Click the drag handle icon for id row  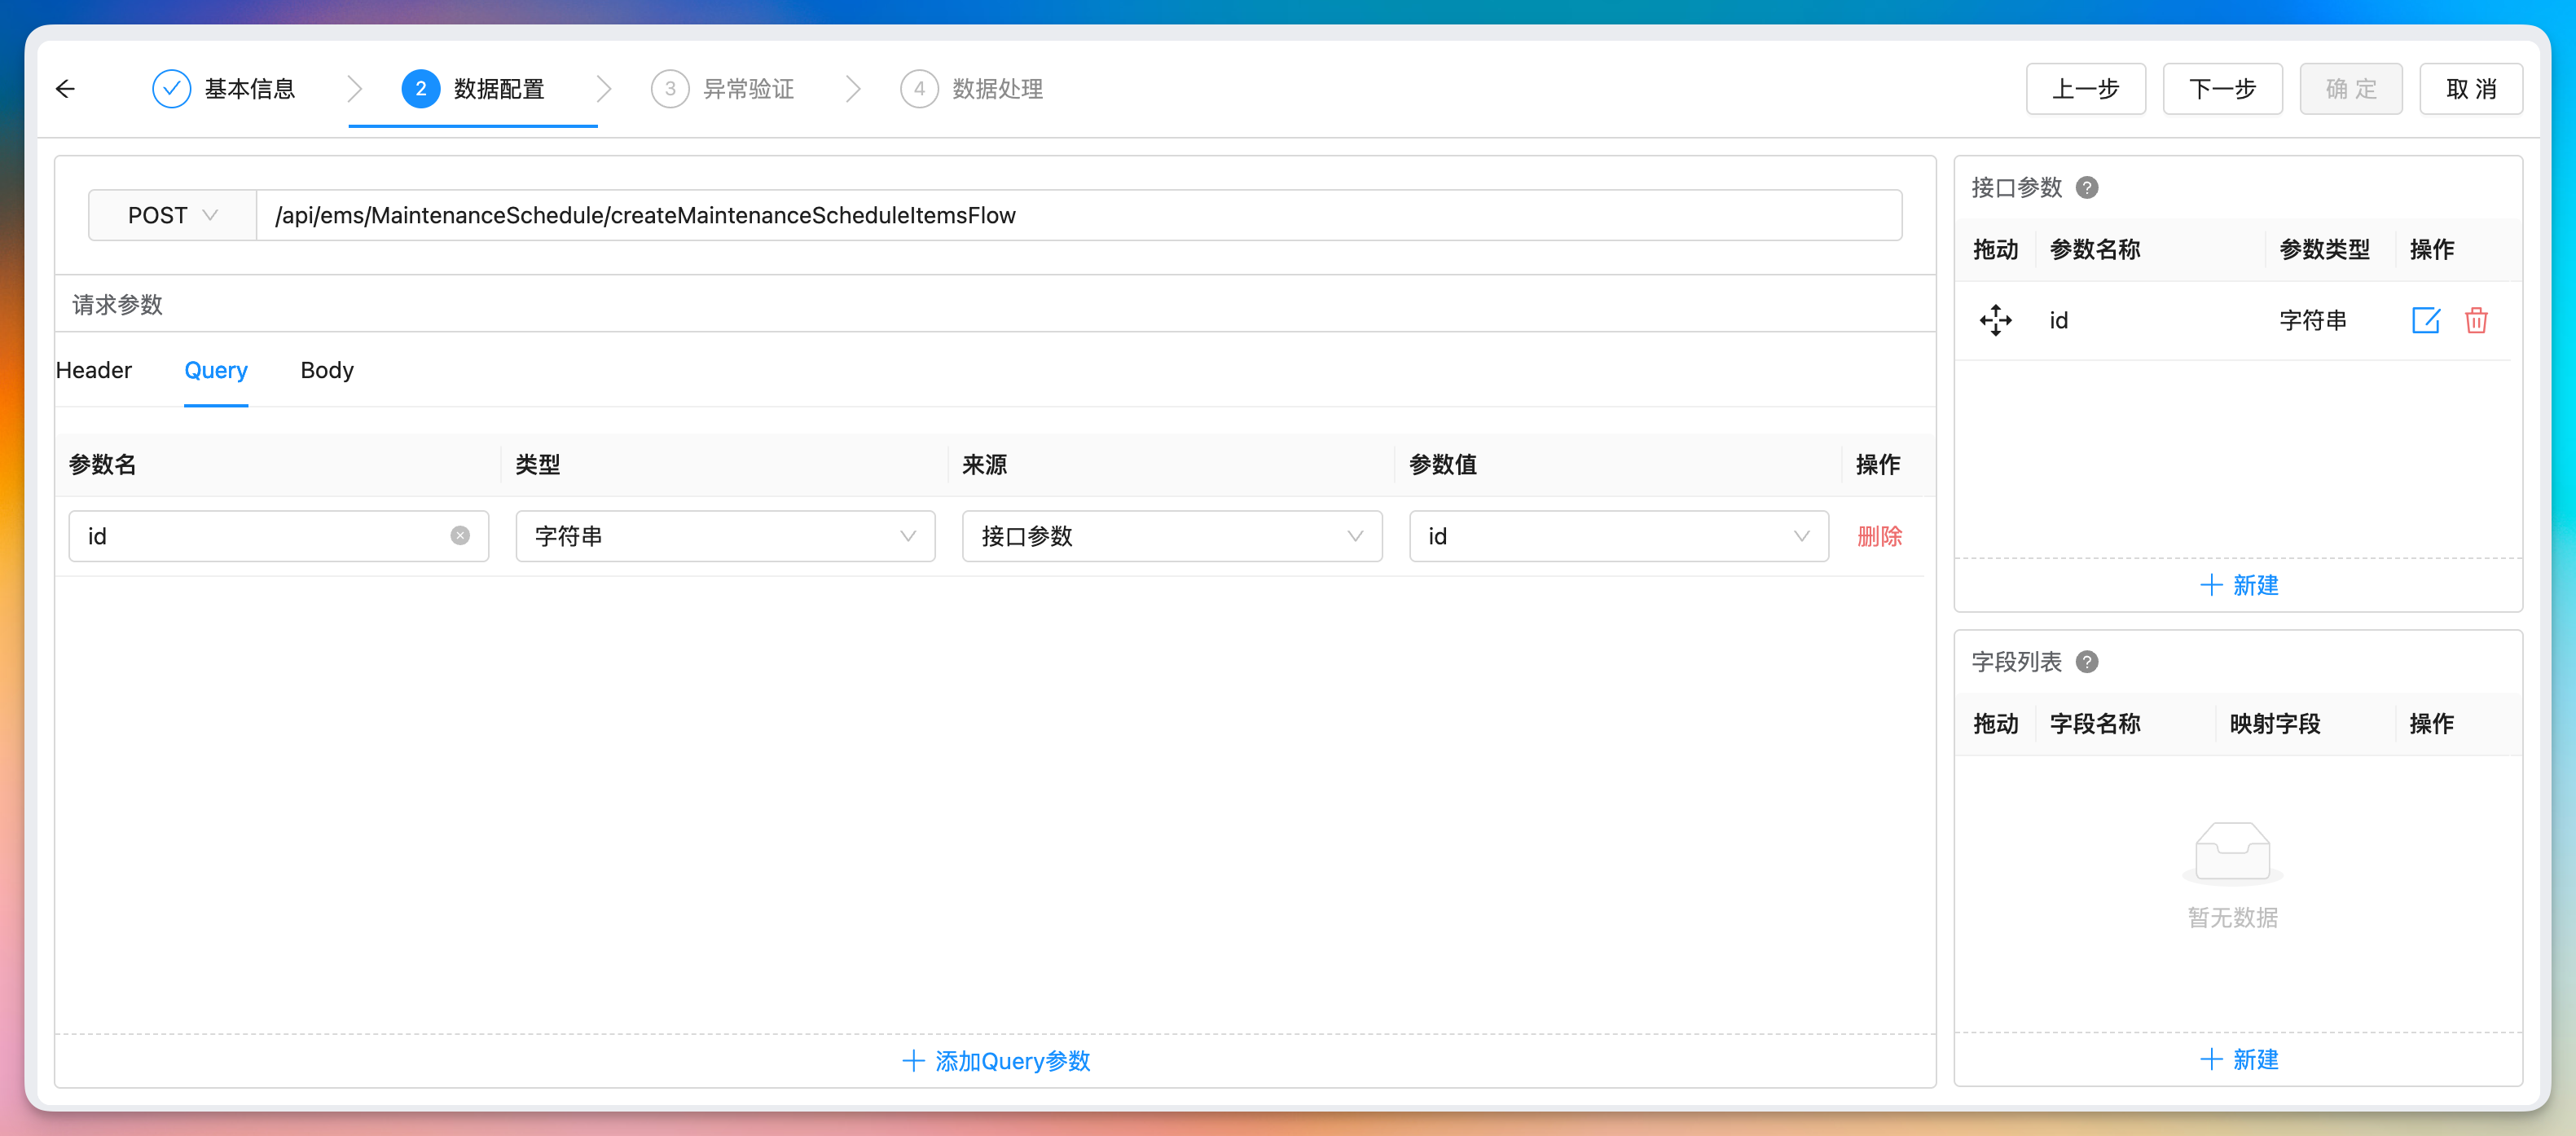(1995, 320)
